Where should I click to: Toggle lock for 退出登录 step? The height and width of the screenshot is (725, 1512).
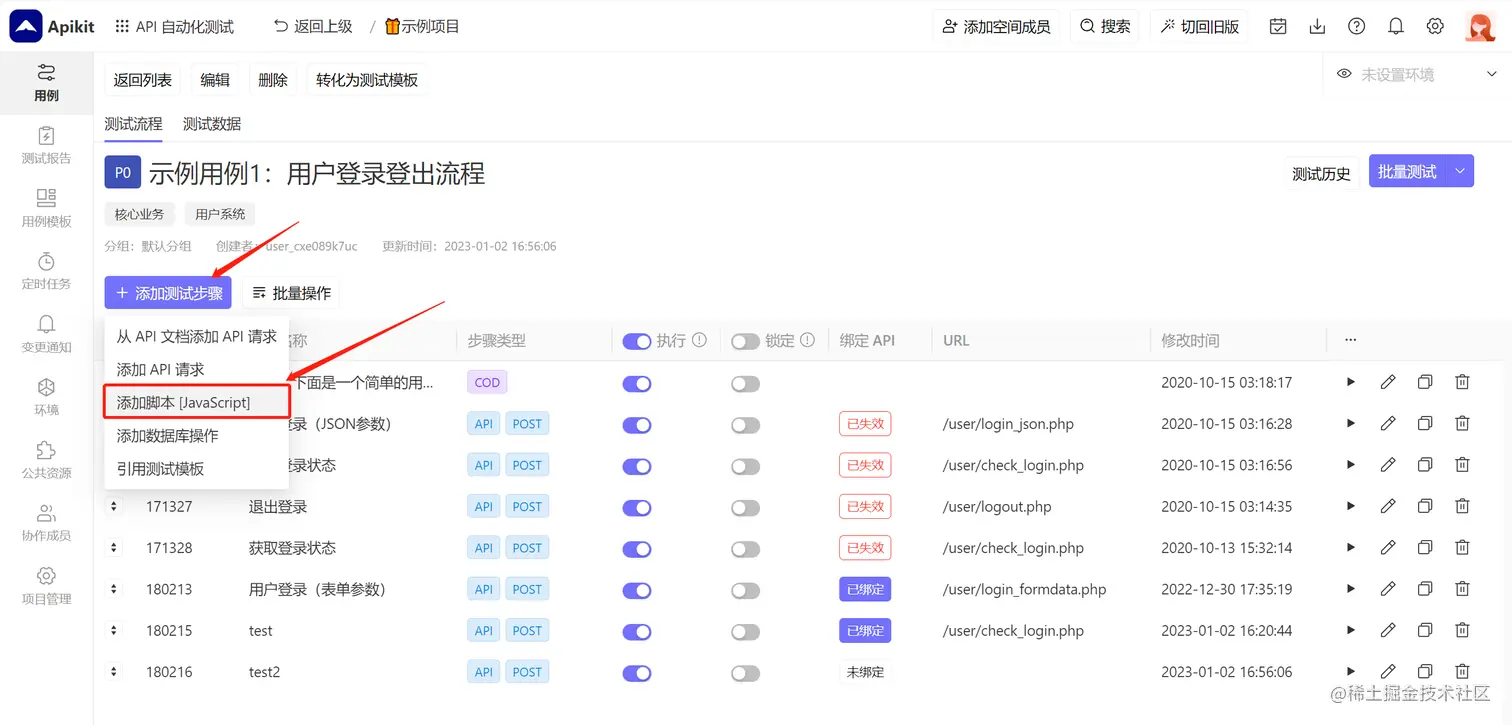click(x=745, y=508)
